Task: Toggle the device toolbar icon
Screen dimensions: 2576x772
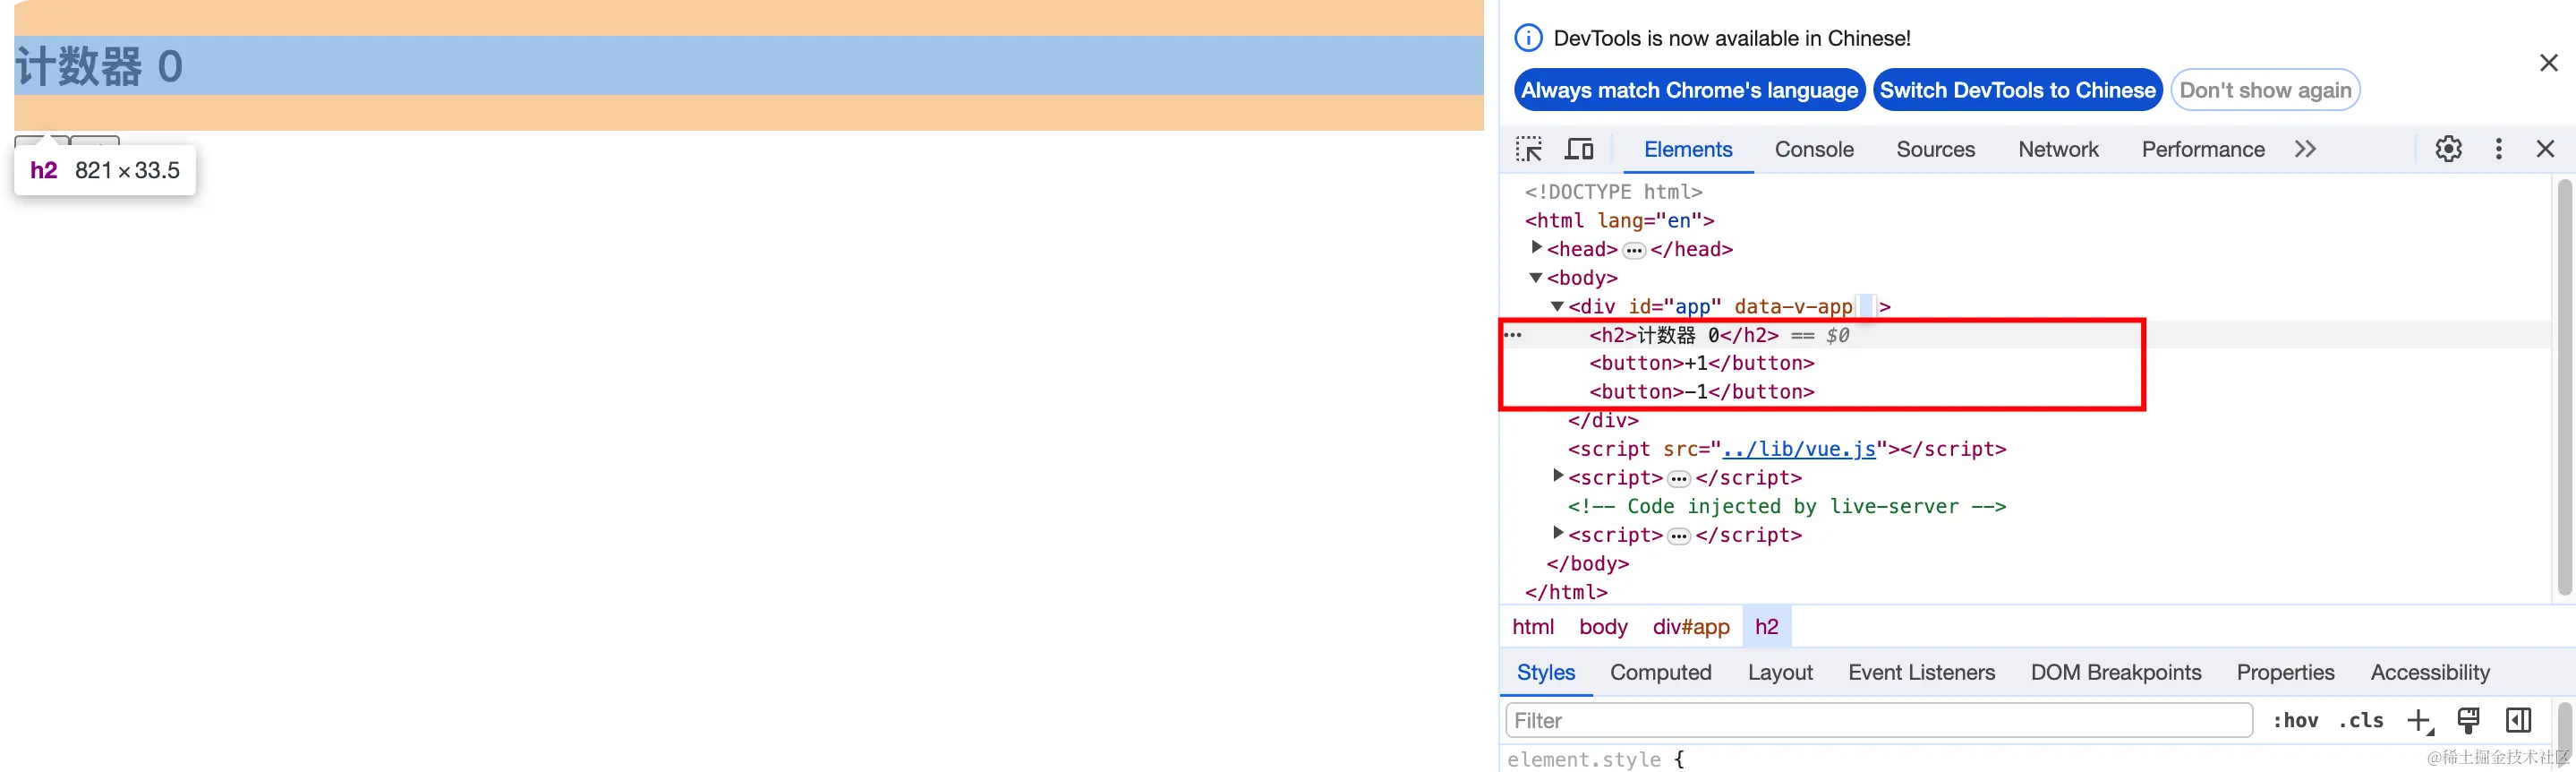Action: [x=1579, y=149]
